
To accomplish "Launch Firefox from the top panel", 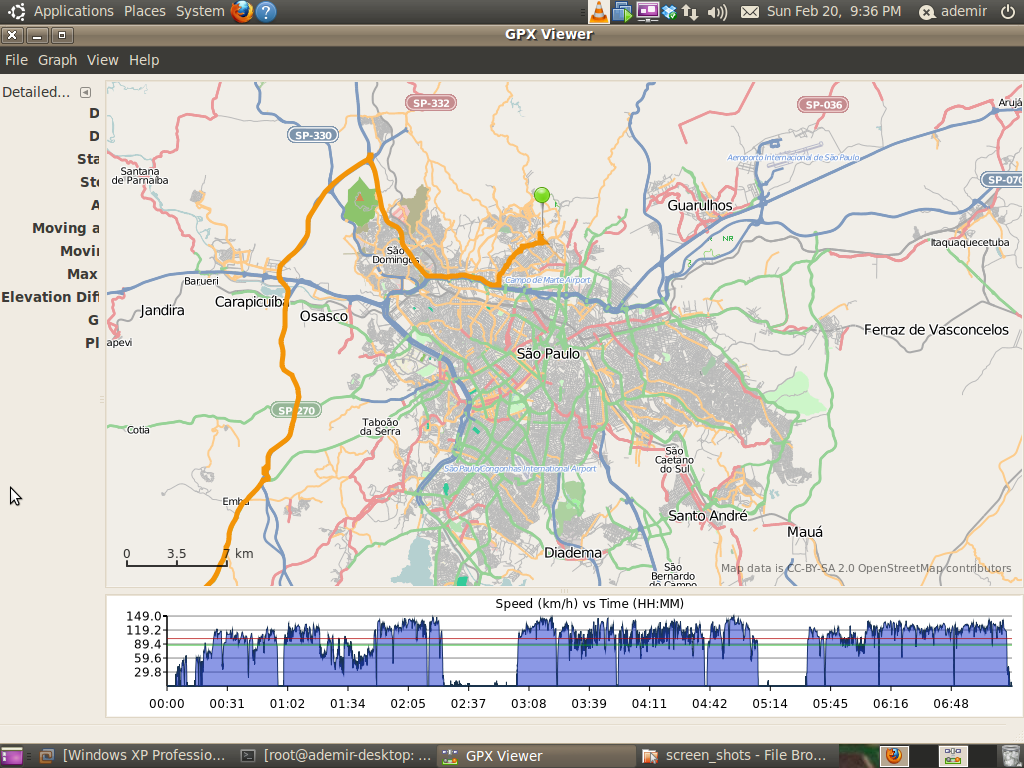I will (241, 11).
